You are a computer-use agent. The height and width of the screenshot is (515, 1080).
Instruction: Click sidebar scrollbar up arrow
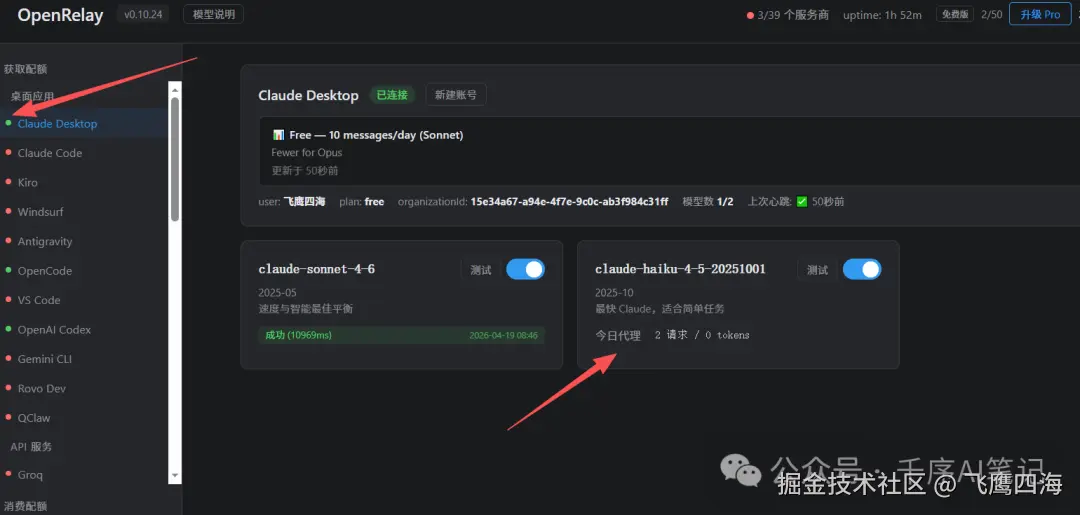175,89
